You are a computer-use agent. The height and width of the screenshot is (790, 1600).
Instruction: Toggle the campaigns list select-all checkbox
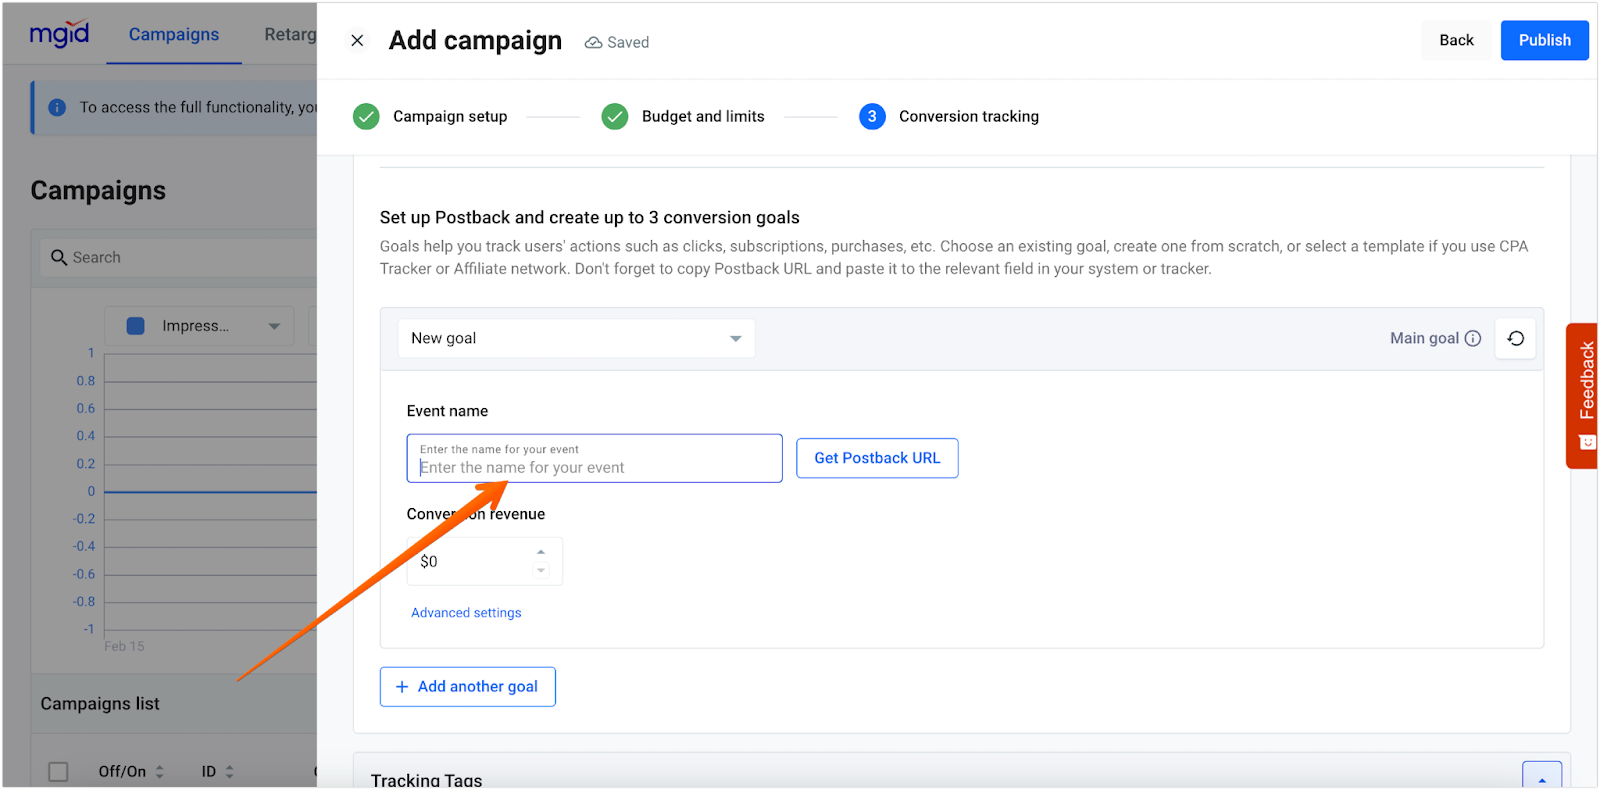tap(59, 771)
